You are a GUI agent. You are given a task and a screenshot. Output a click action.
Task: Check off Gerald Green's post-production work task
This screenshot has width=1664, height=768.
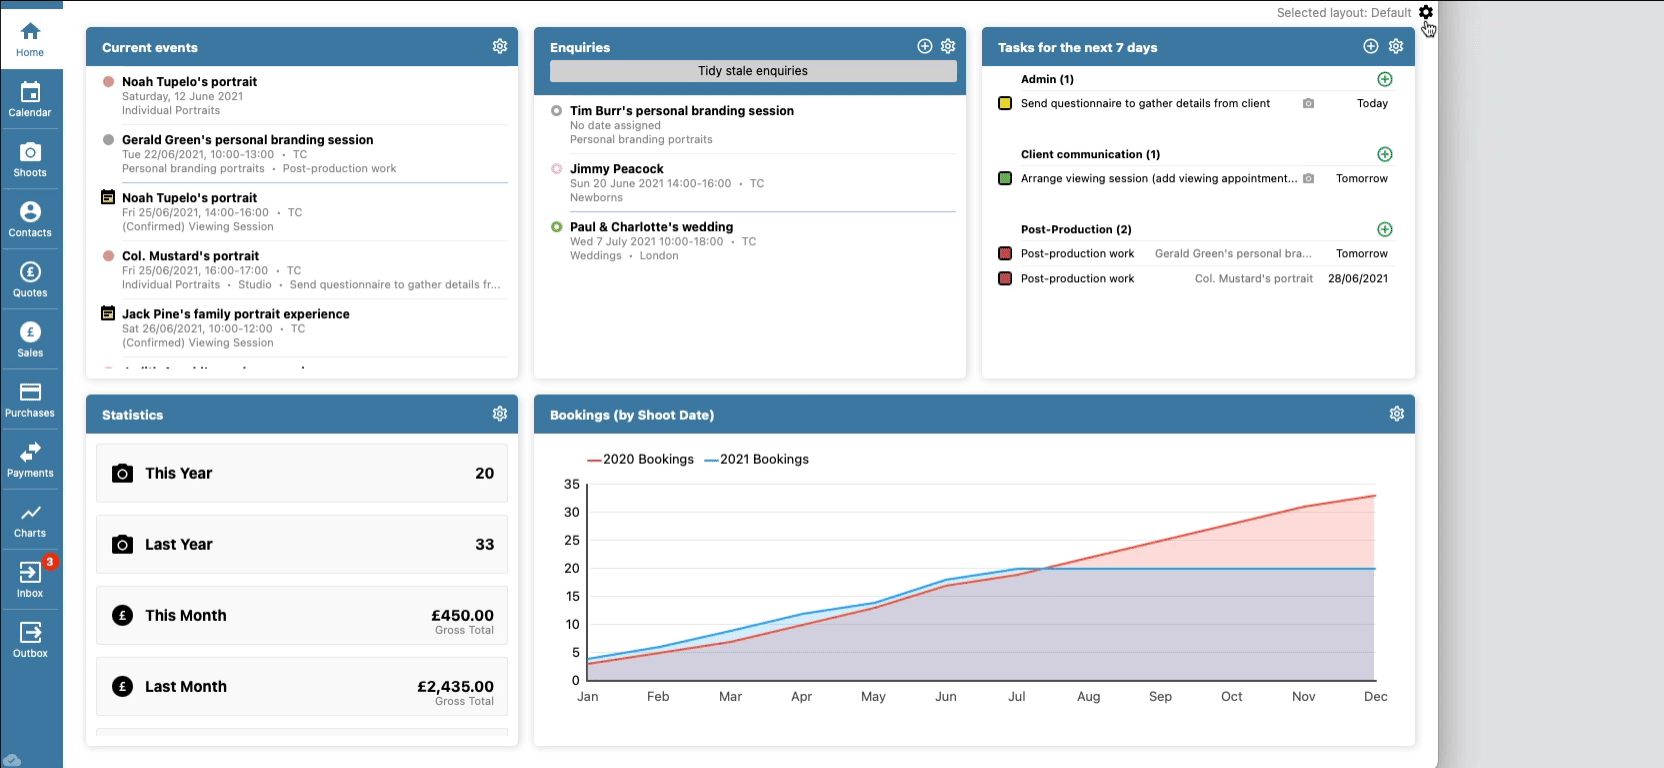[1005, 254]
